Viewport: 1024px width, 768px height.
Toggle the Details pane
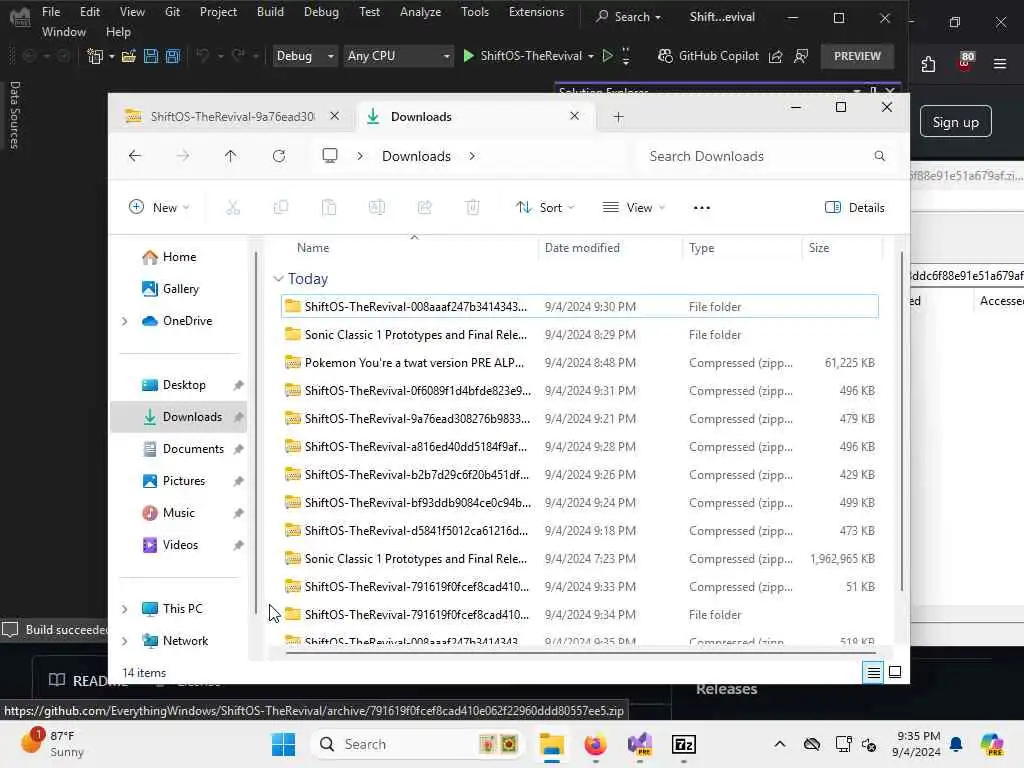pyautogui.click(x=855, y=208)
